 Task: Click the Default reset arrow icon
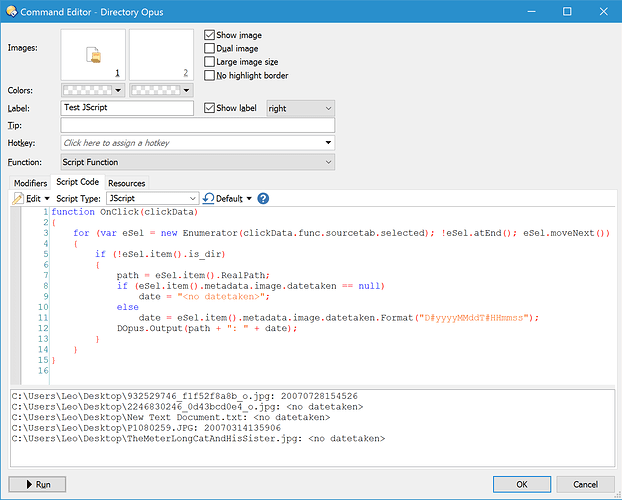(208, 198)
